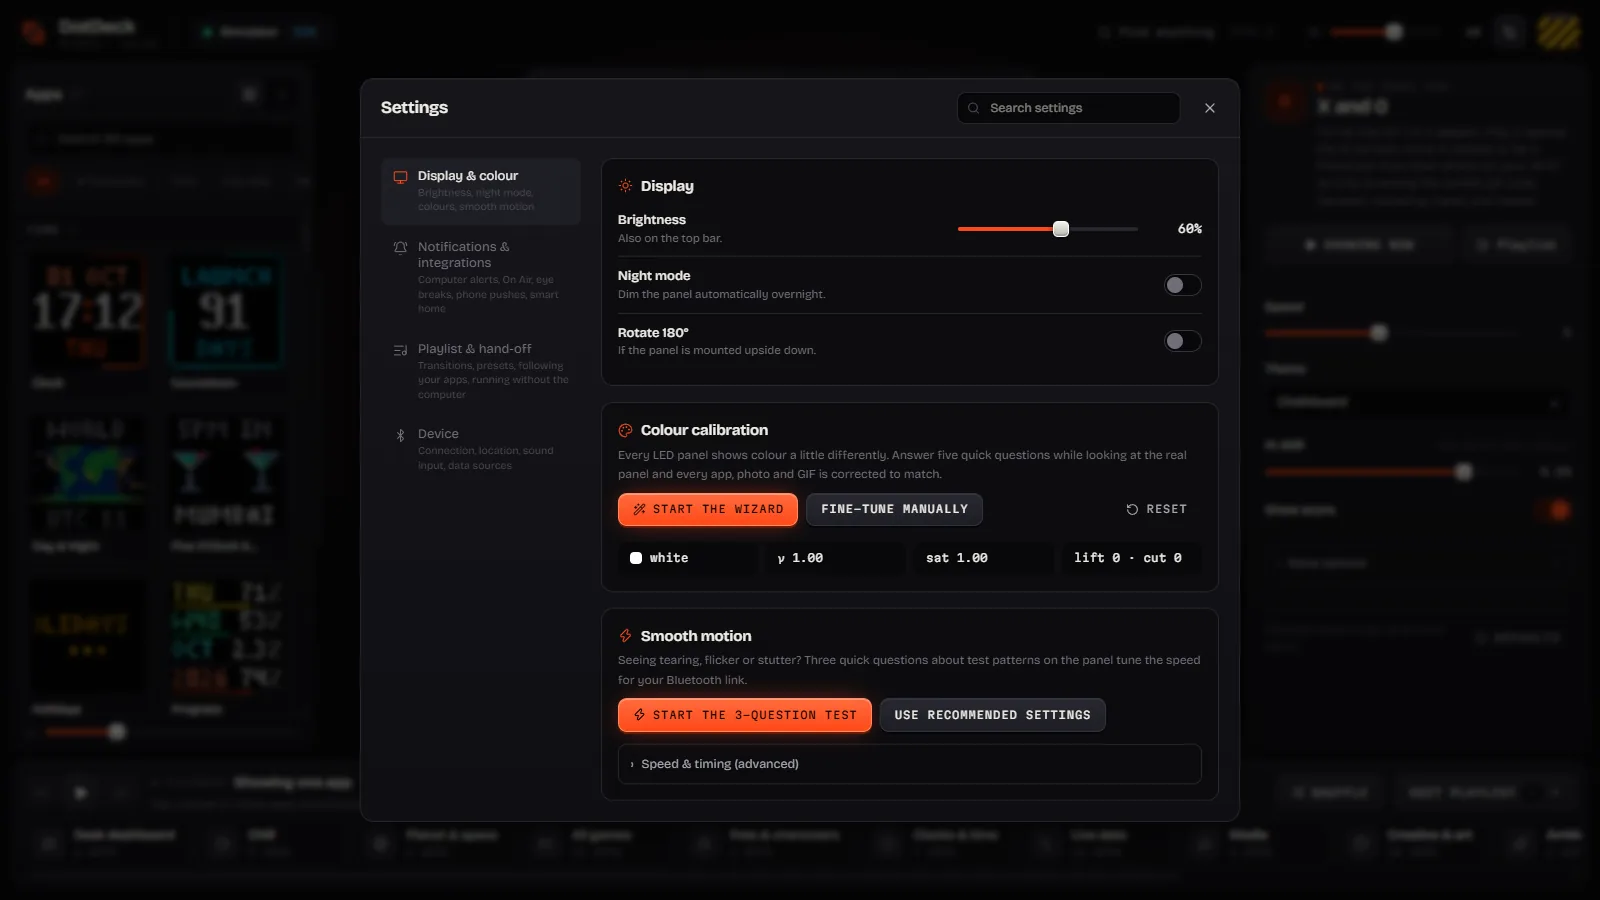Viewport: 1600px width, 900px height.
Task: Click "Dim the panel automatically overnight." description
Action: click(x=722, y=295)
